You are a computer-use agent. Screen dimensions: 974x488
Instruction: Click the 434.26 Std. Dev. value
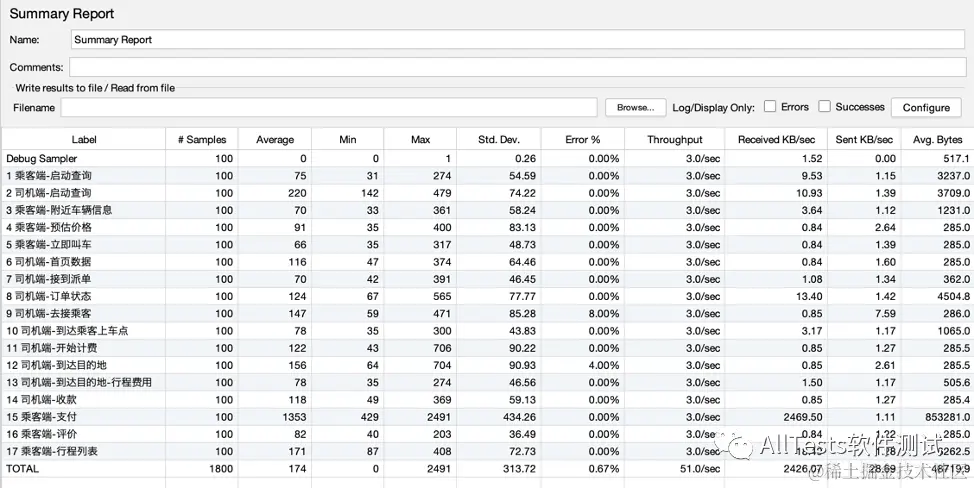519,417
